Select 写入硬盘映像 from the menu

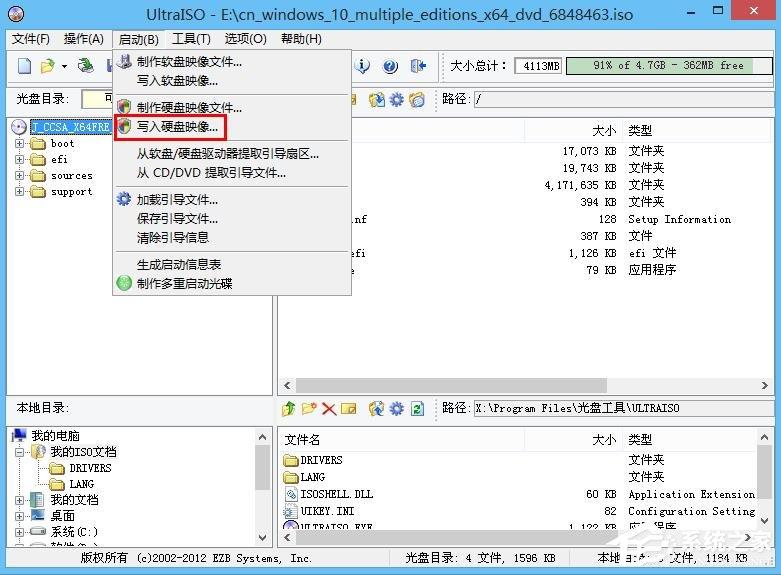177,127
